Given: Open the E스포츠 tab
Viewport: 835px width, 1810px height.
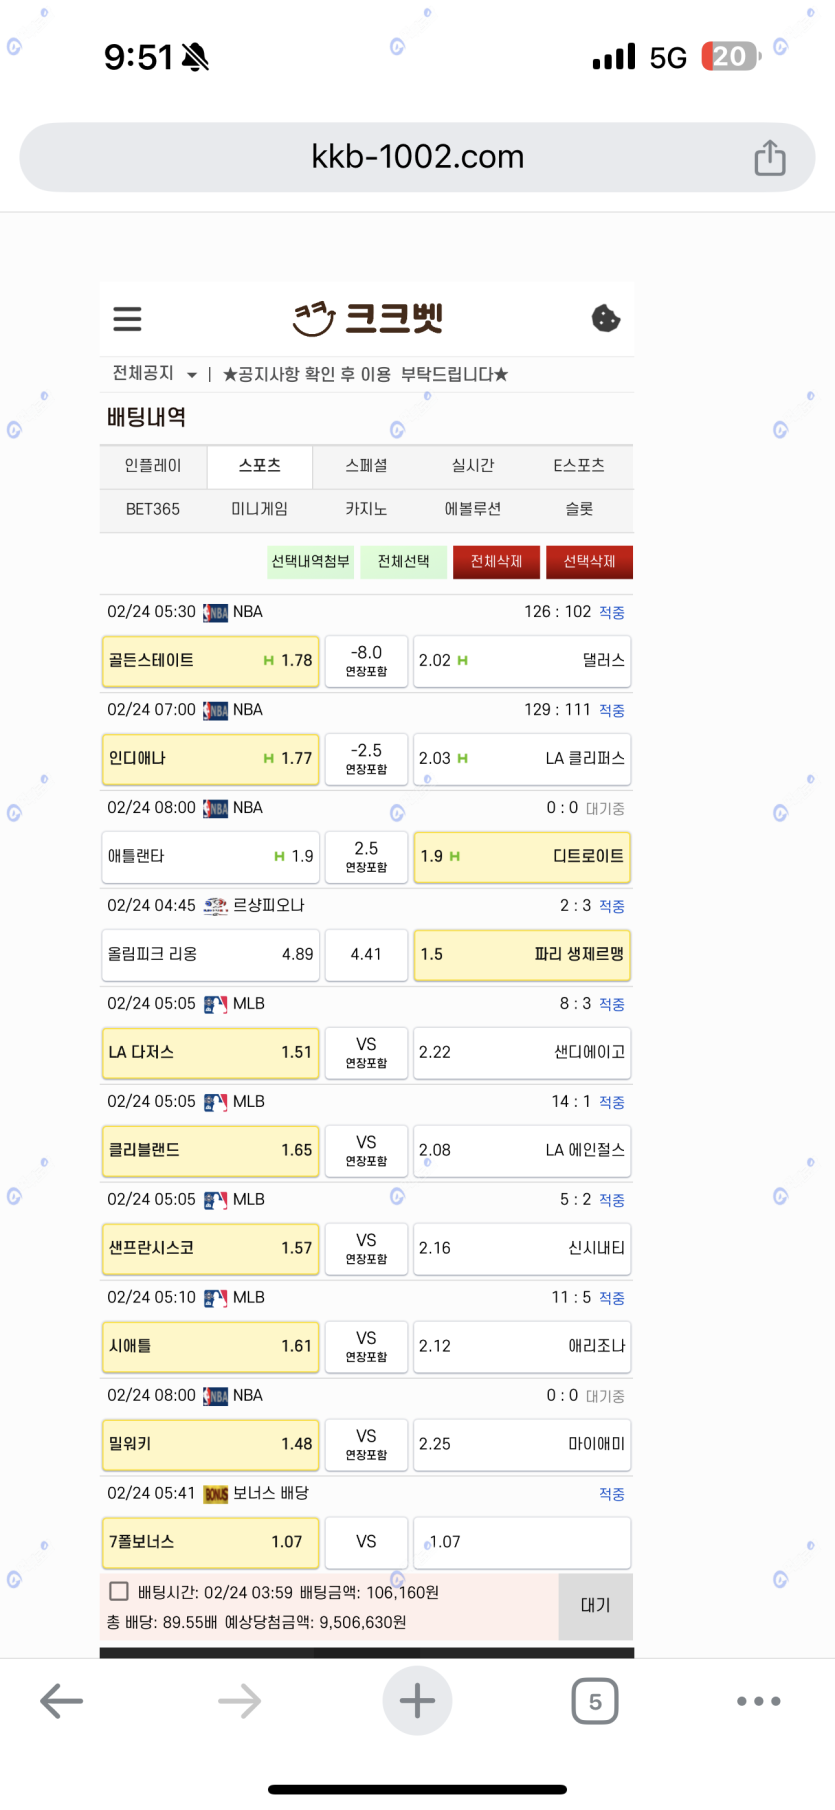Looking at the screenshot, I should 579,466.
